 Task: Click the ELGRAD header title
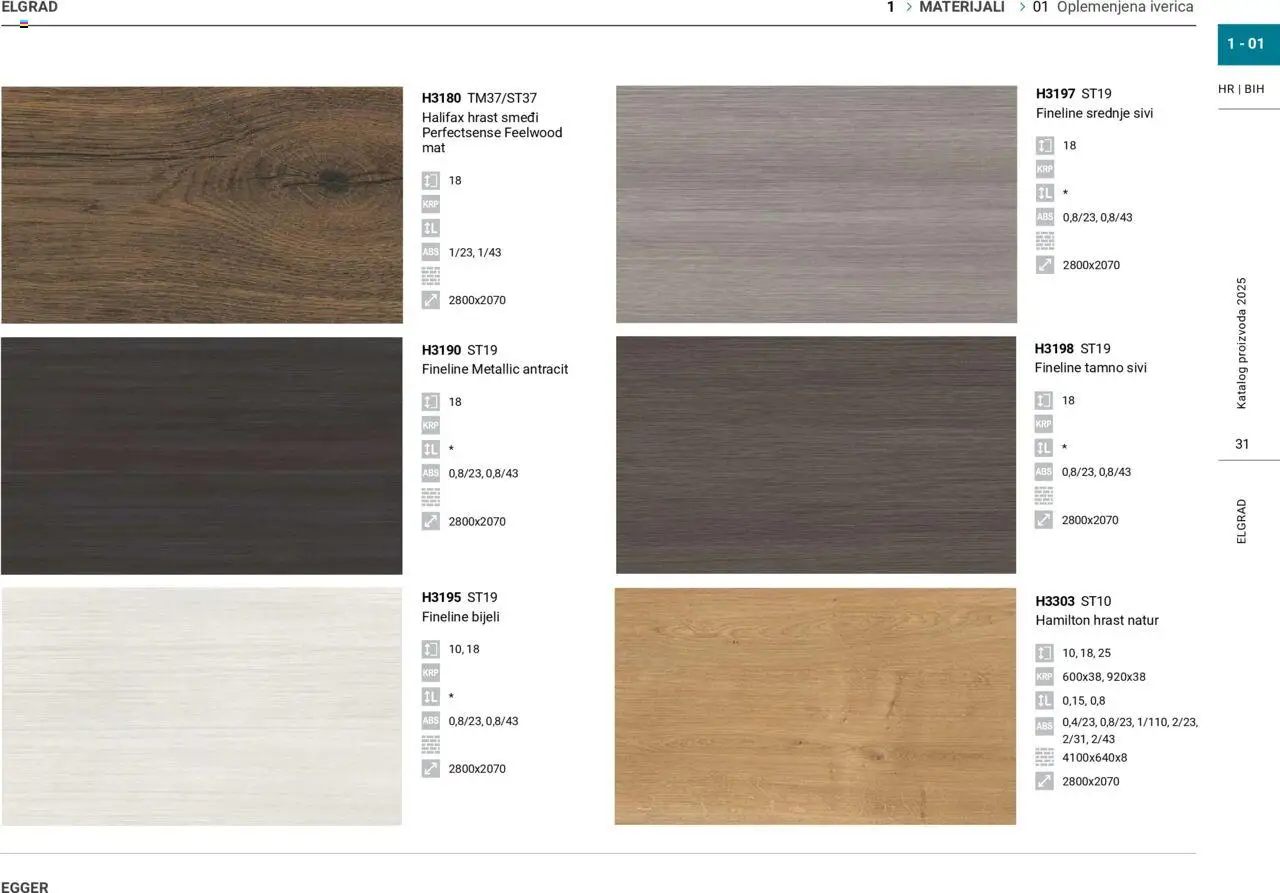click(30, 7)
